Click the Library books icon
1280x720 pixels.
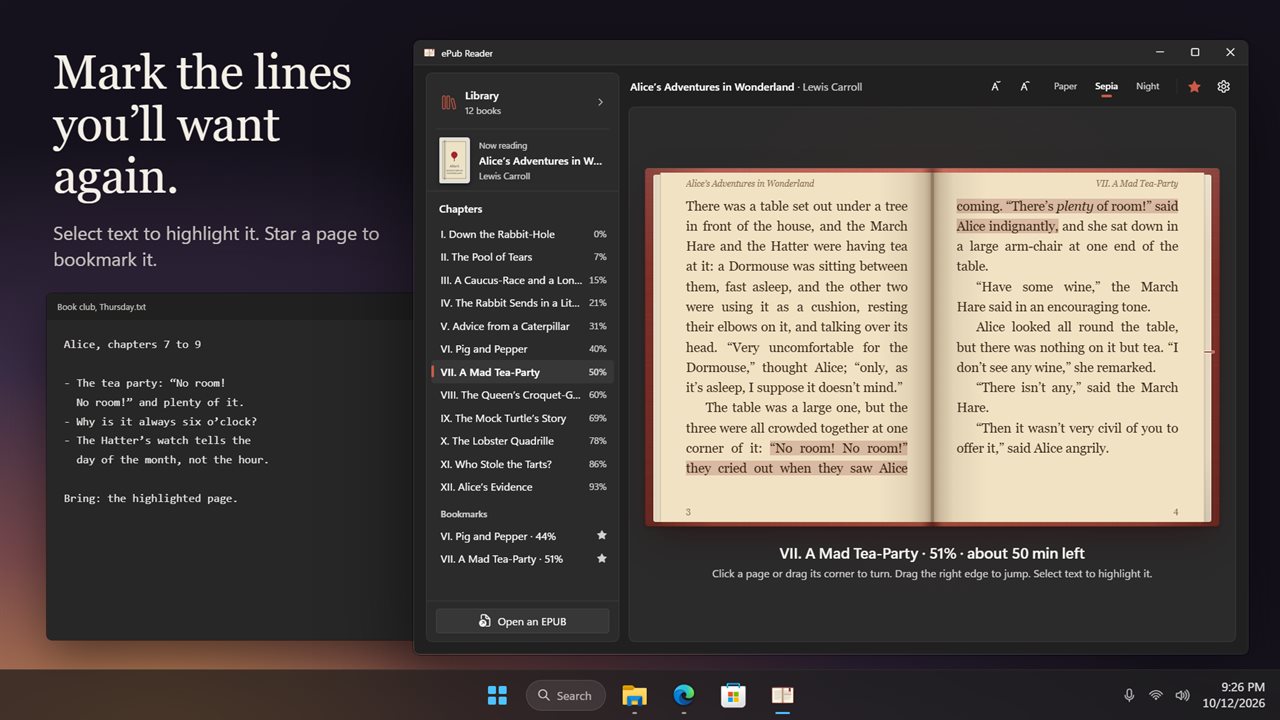tap(449, 103)
